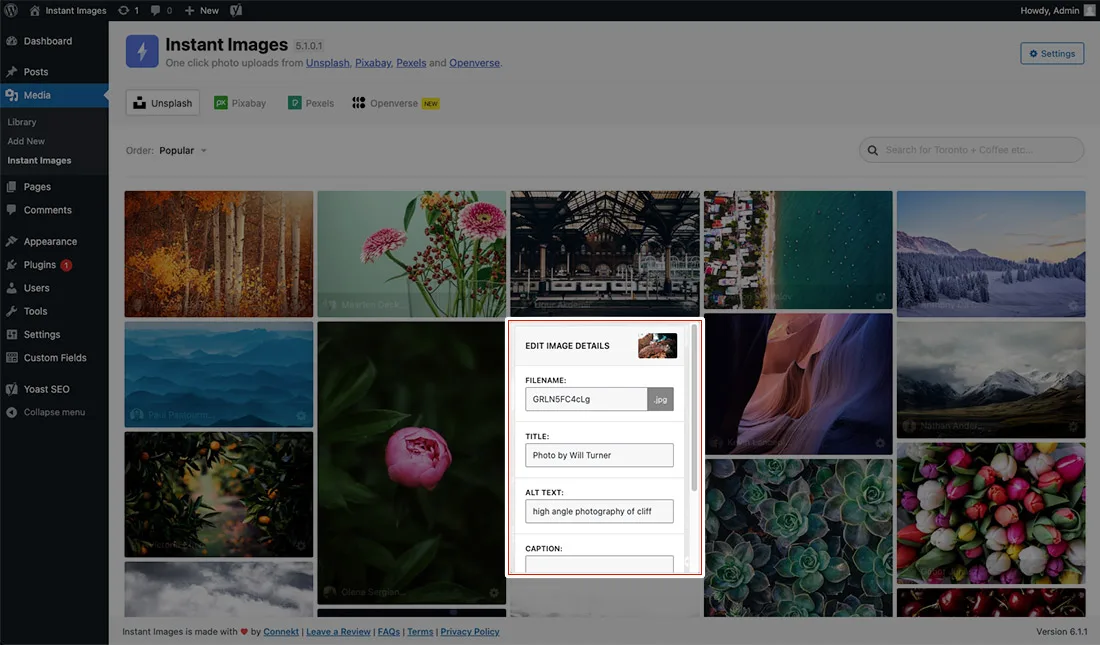
Task: Click the Alt Text input field
Action: [x=599, y=512]
